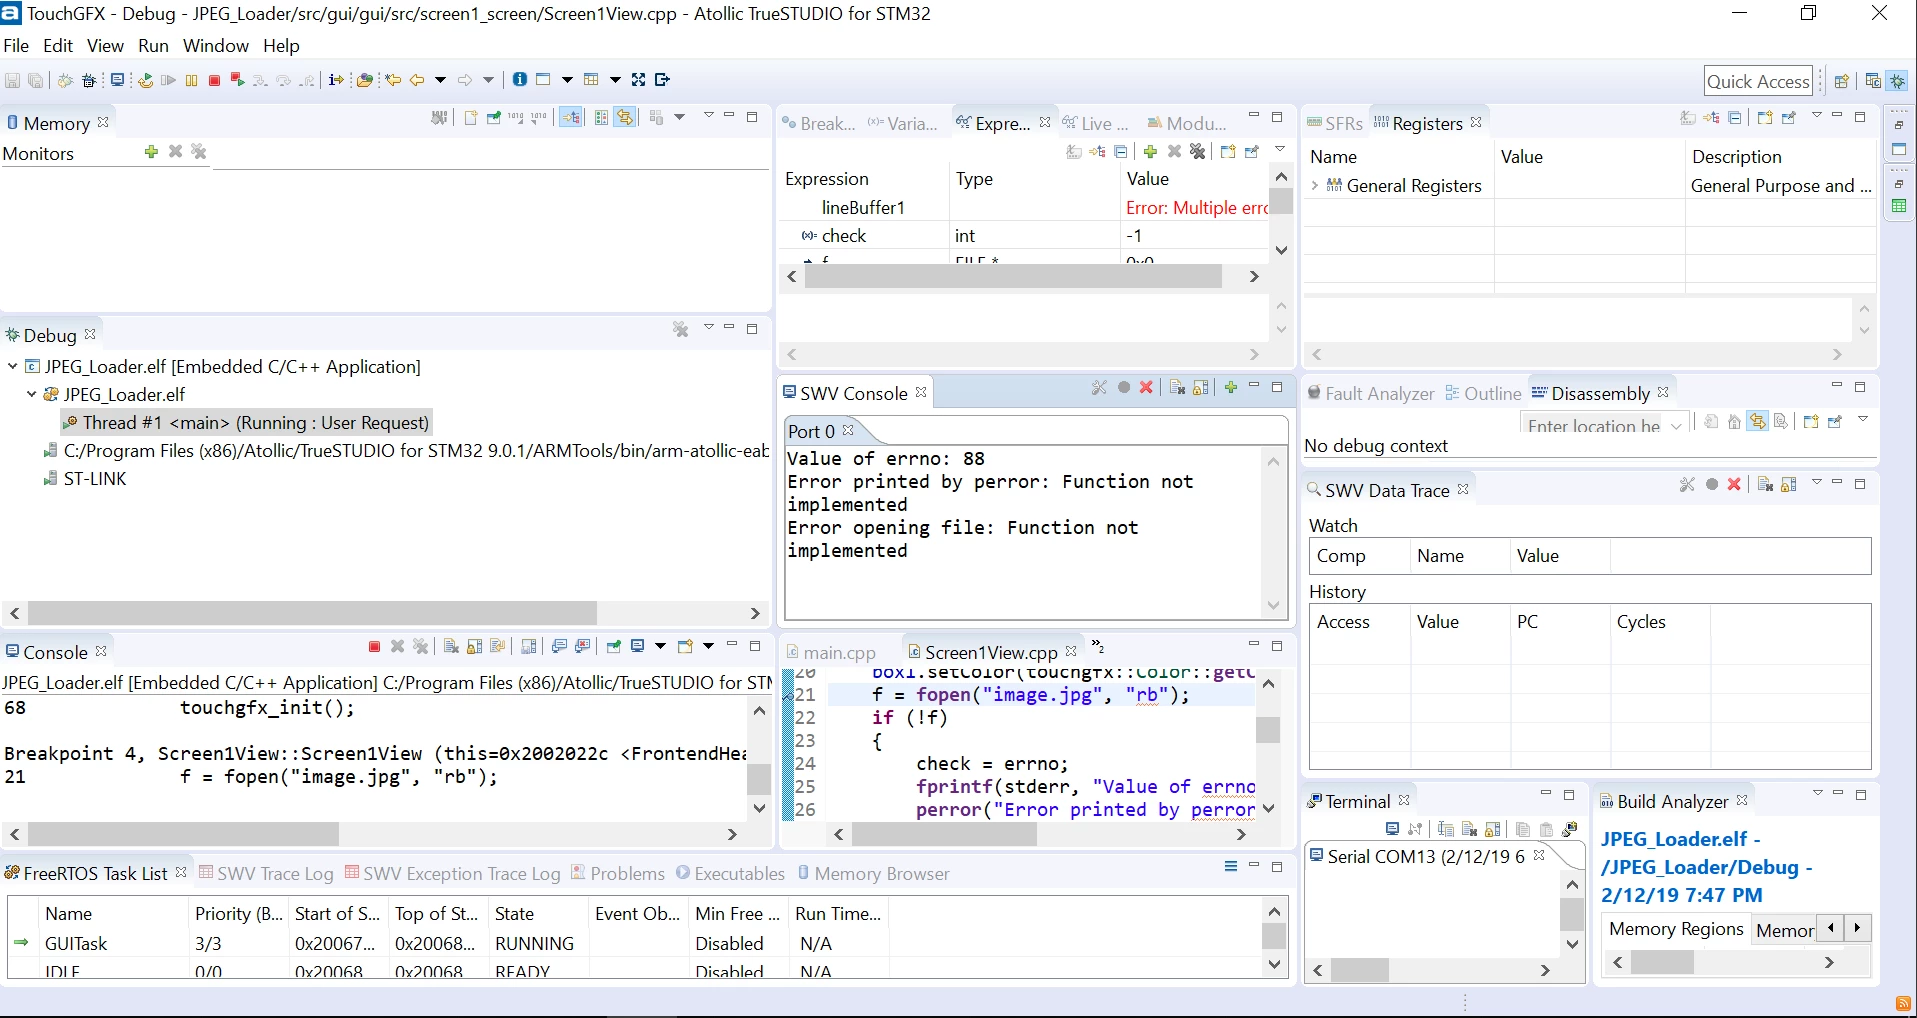Click the Memory Regions tab in Build Analyzer
The height and width of the screenshot is (1018, 1917).
[x=1676, y=929]
